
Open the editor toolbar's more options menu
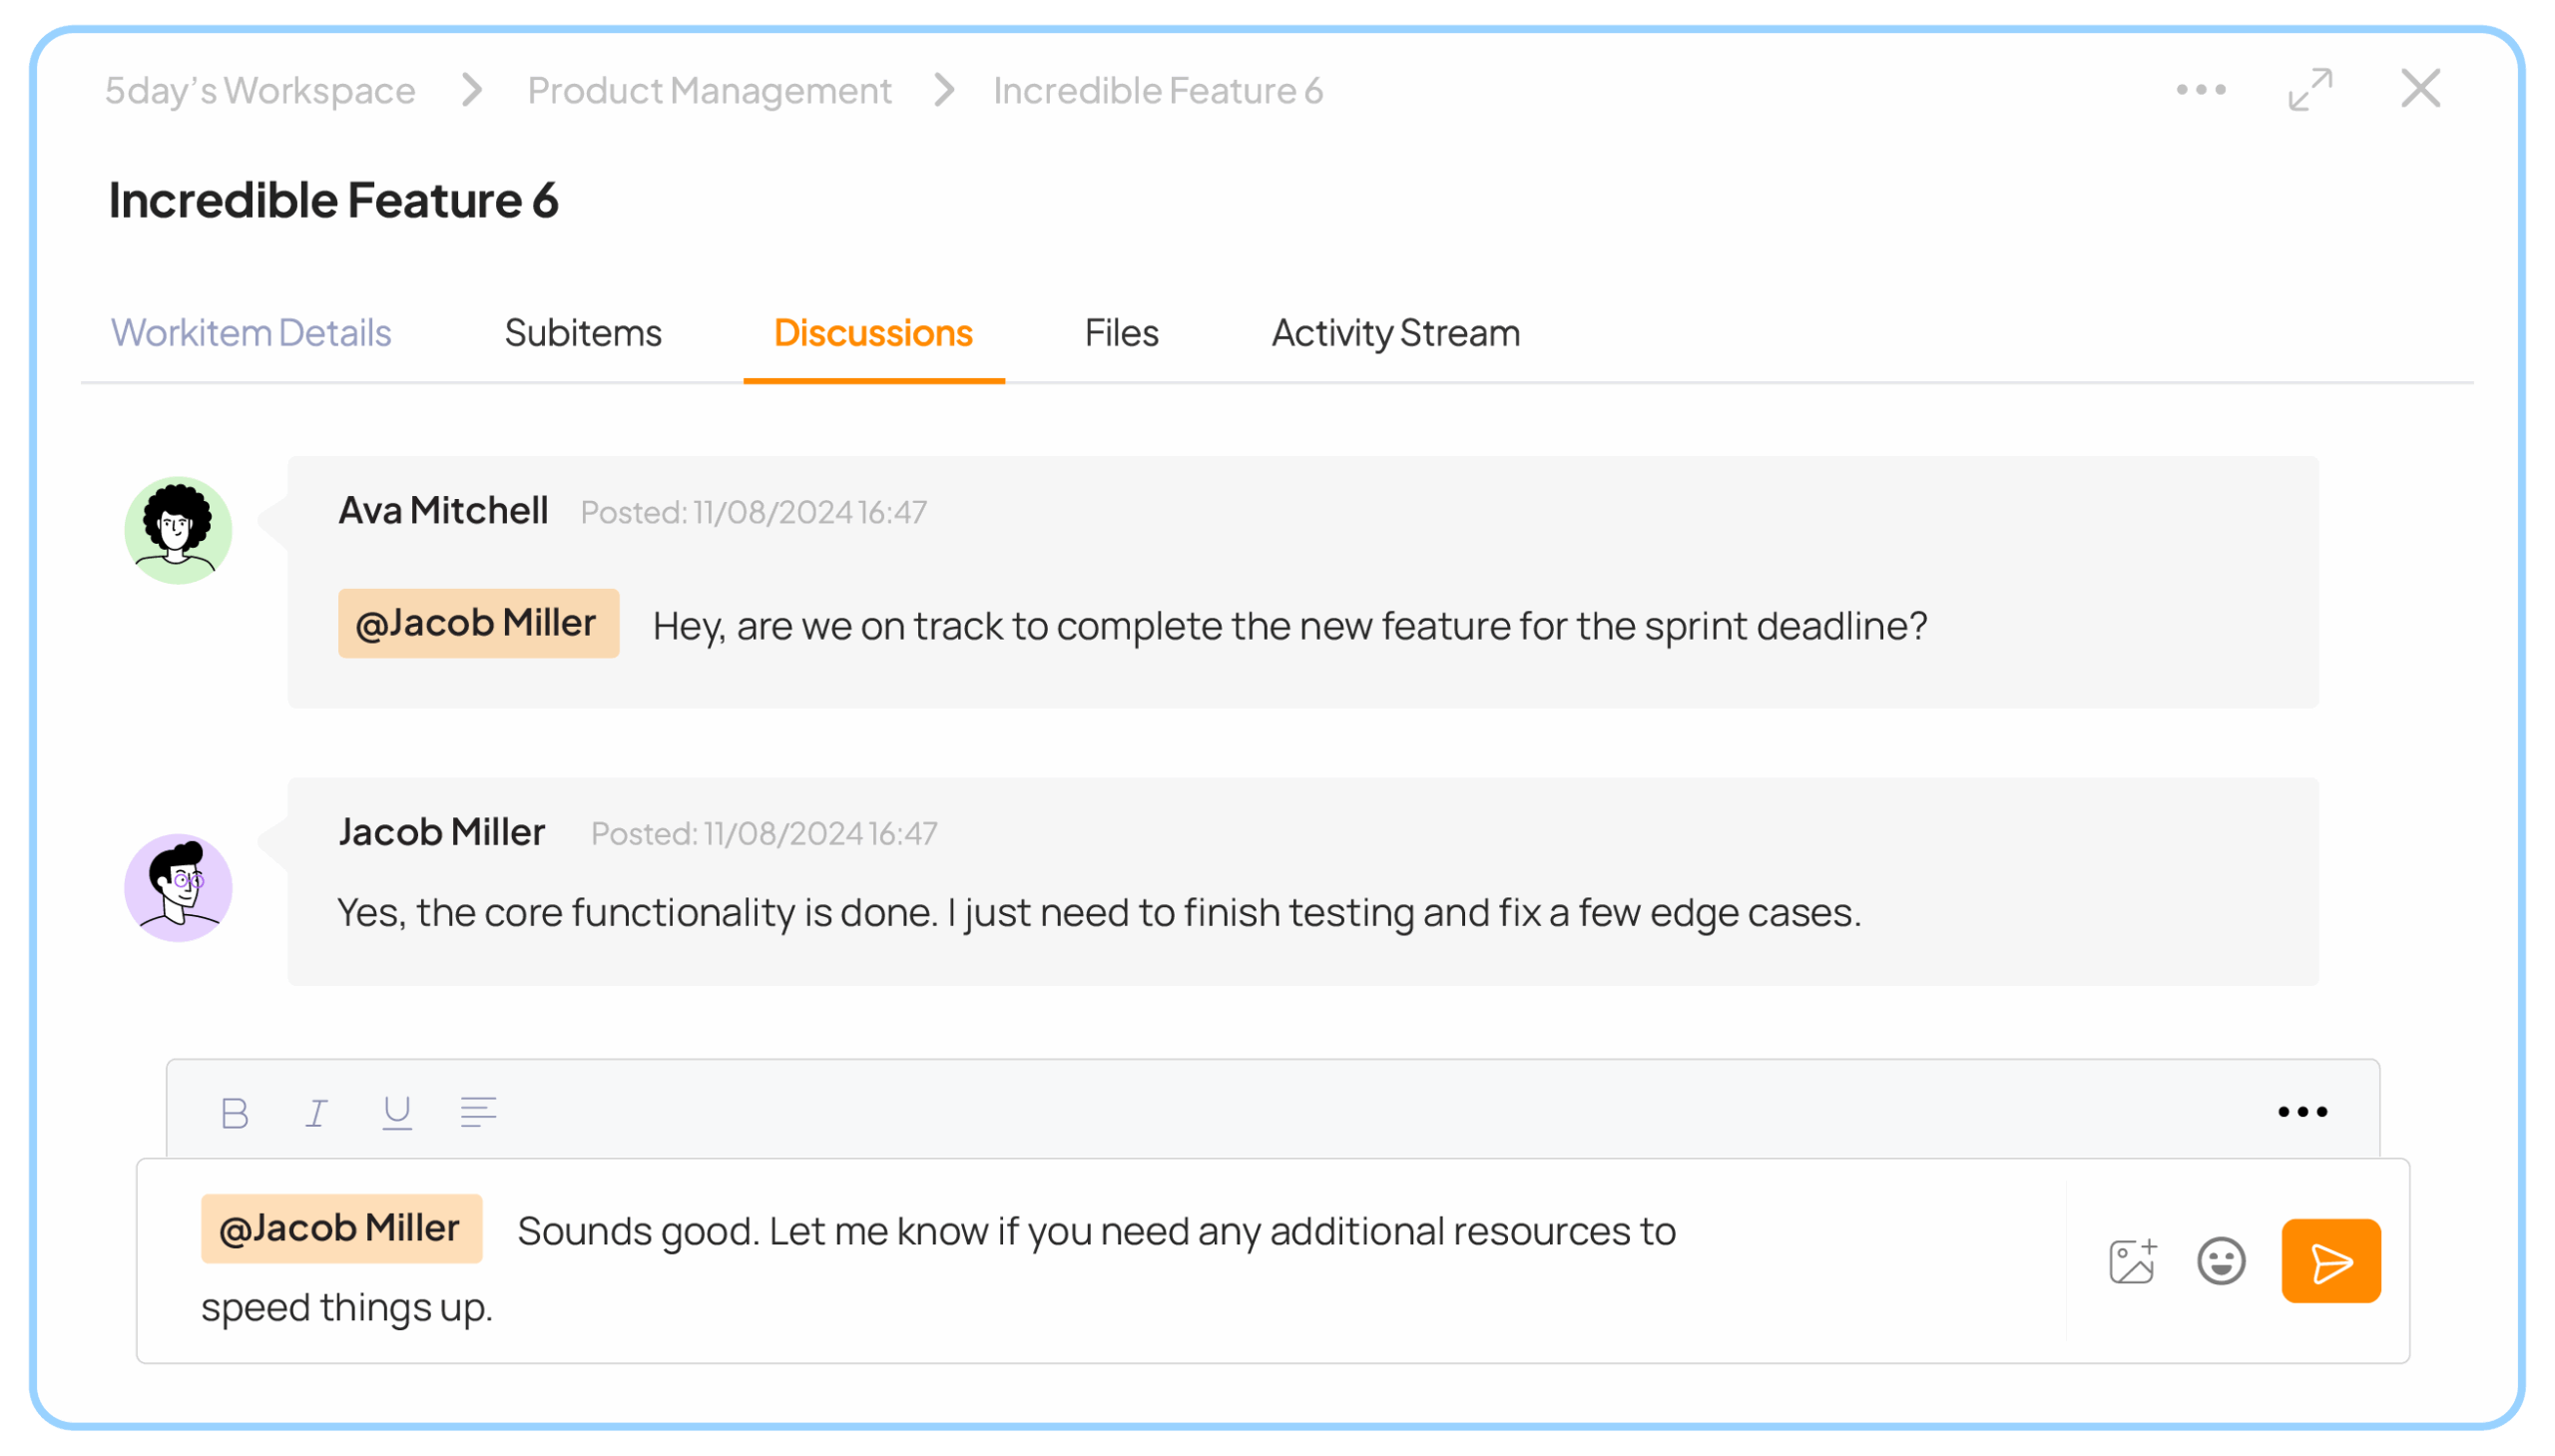pyautogui.click(x=2301, y=1112)
